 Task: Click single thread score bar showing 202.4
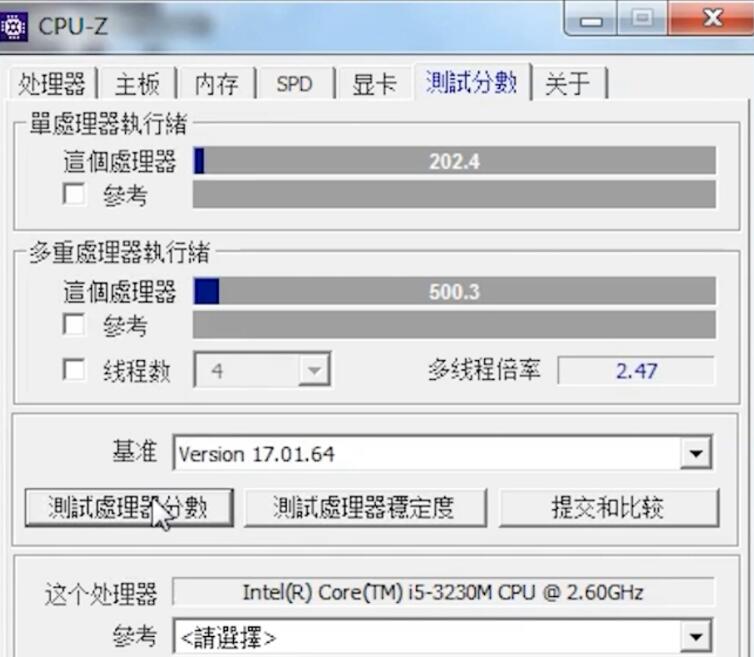pyautogui.click(x=454, y=161)
